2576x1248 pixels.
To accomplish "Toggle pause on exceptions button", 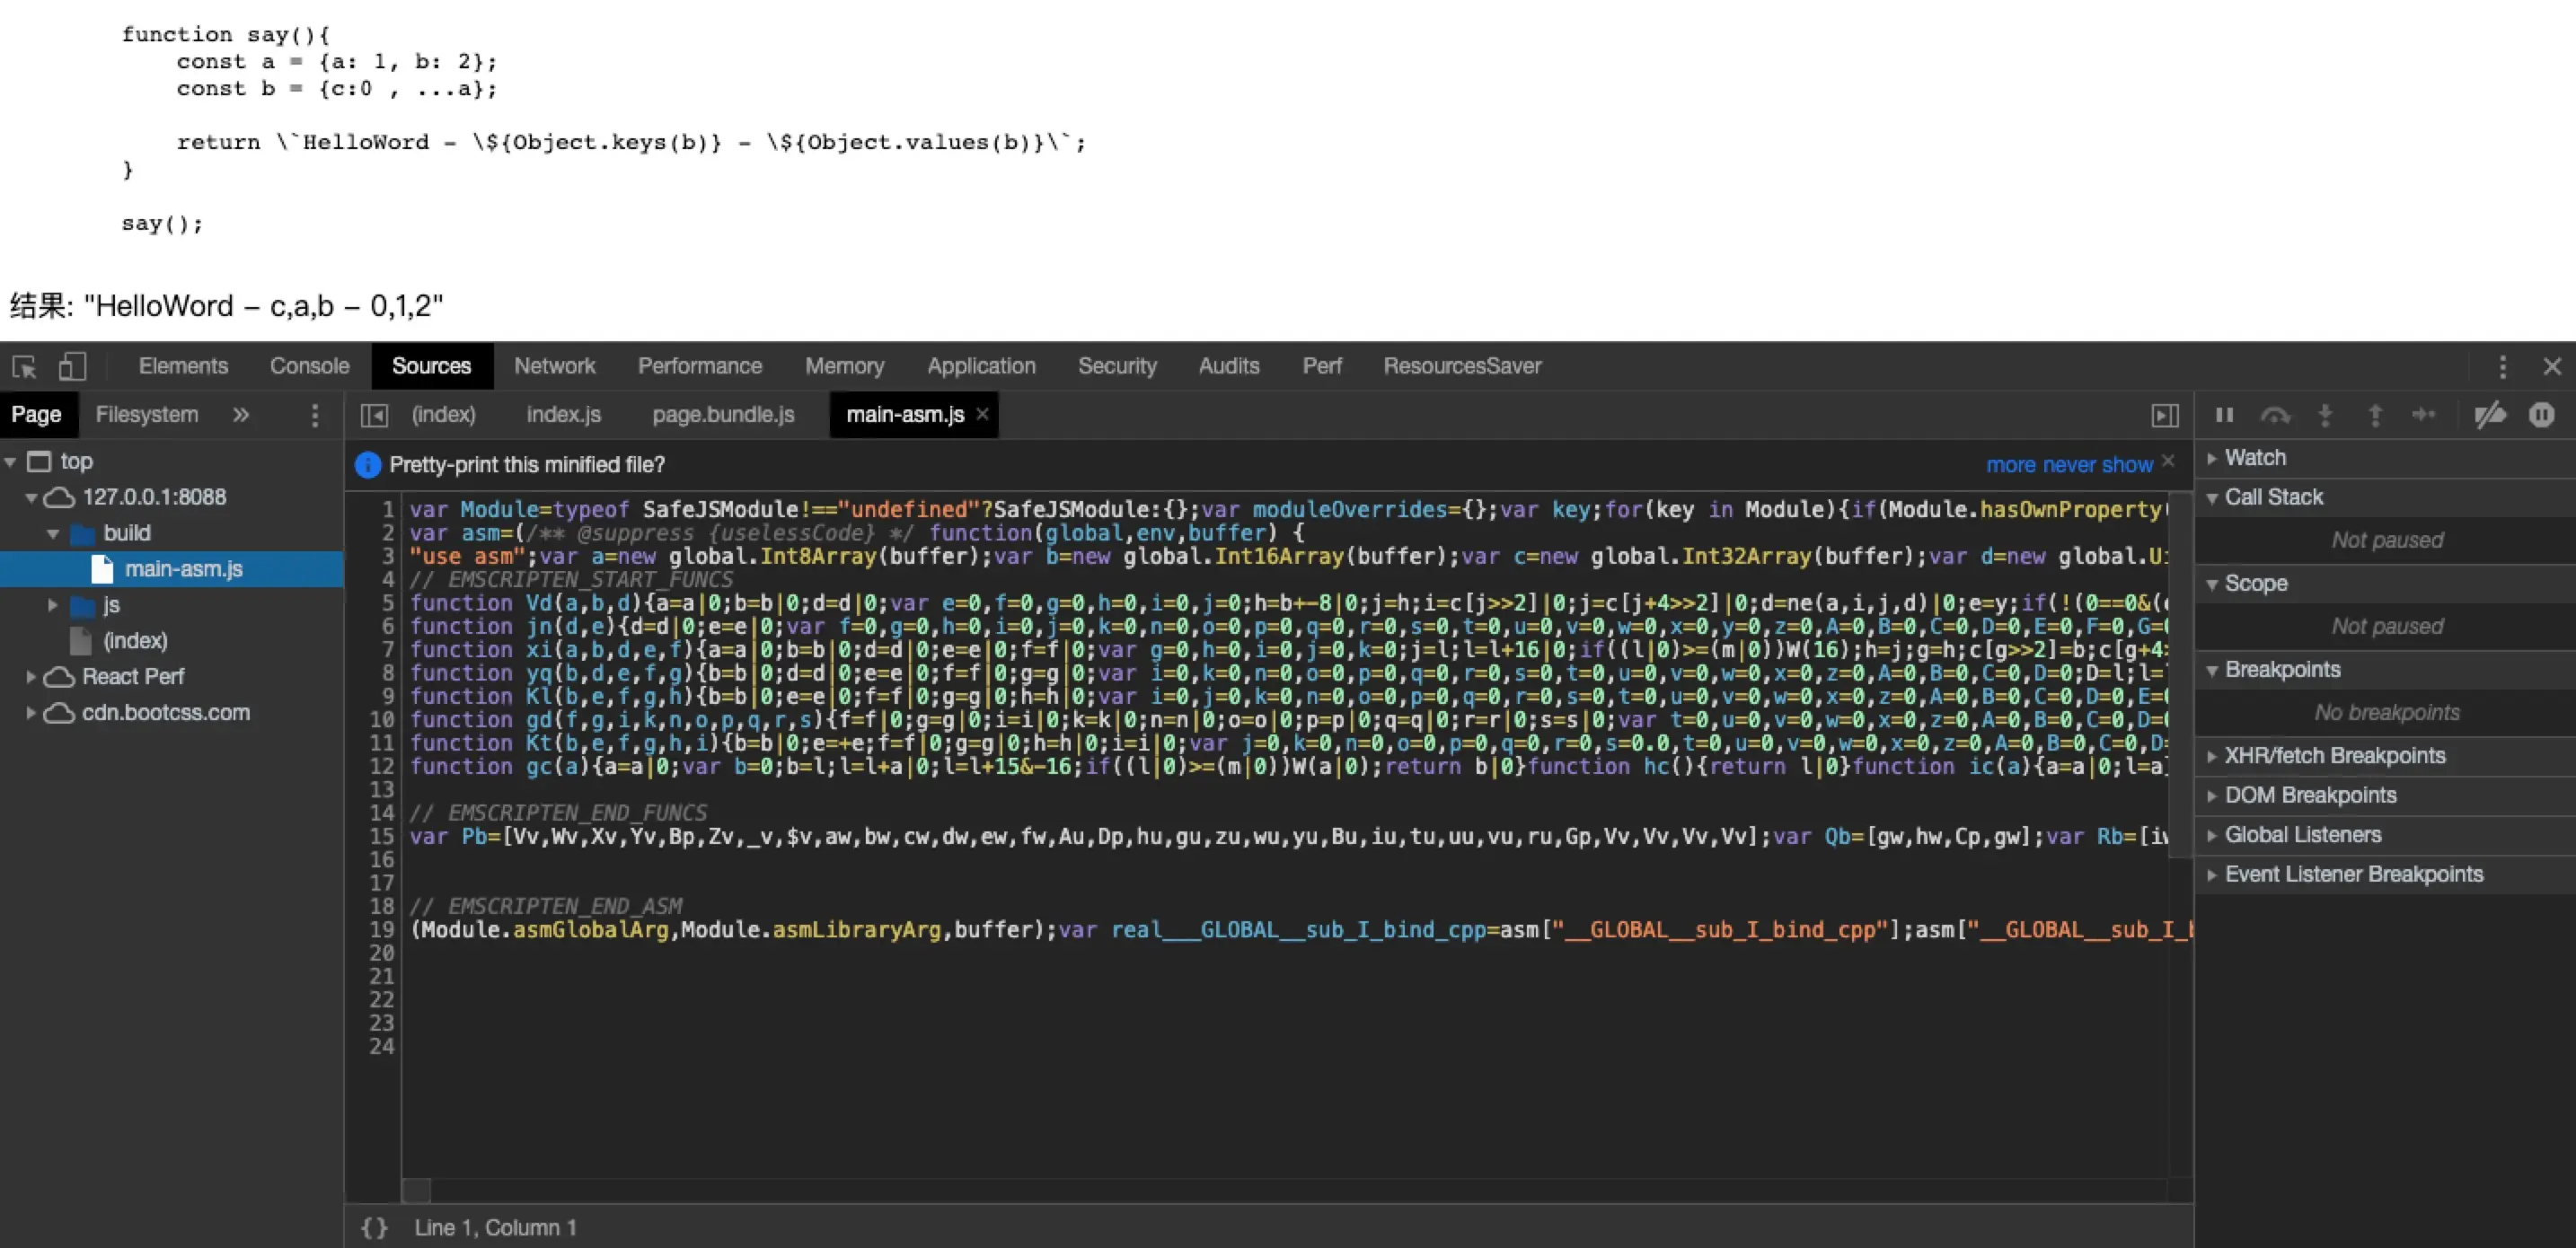I will pyautogui.click(x=2541, y=415).
